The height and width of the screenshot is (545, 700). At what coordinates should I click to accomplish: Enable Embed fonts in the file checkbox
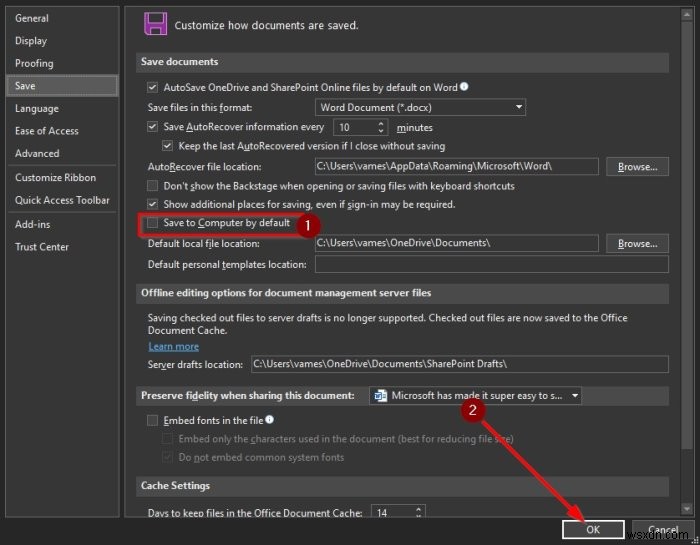coord(152,420)
